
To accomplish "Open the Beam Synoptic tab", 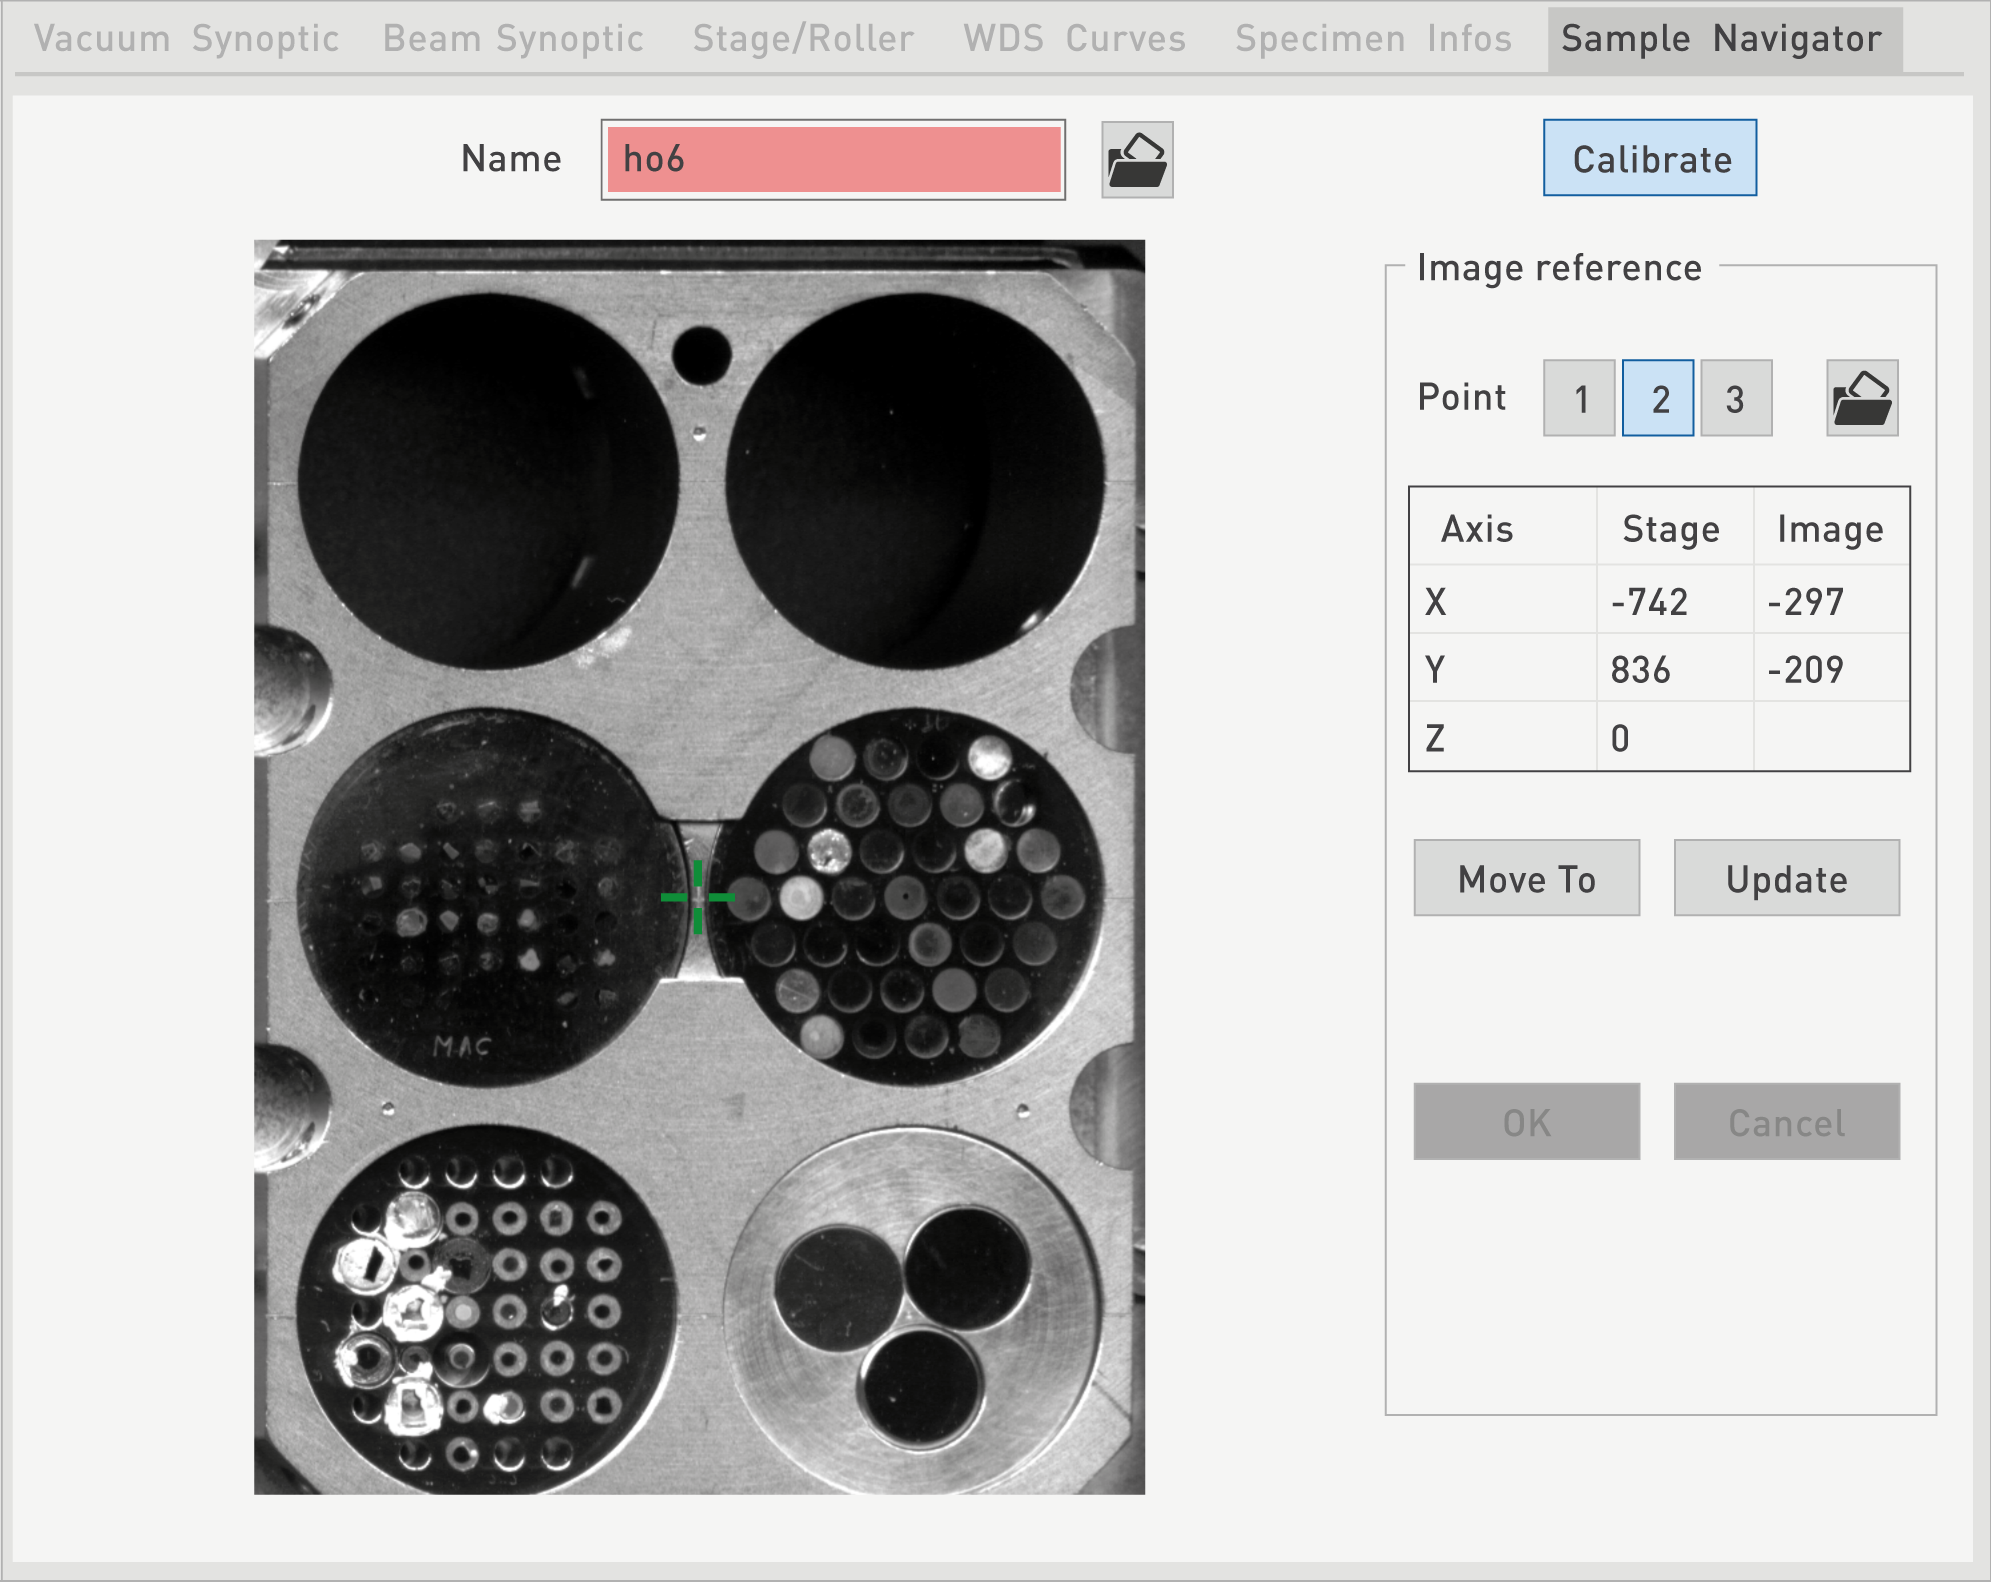I will (x=513, y=39).
